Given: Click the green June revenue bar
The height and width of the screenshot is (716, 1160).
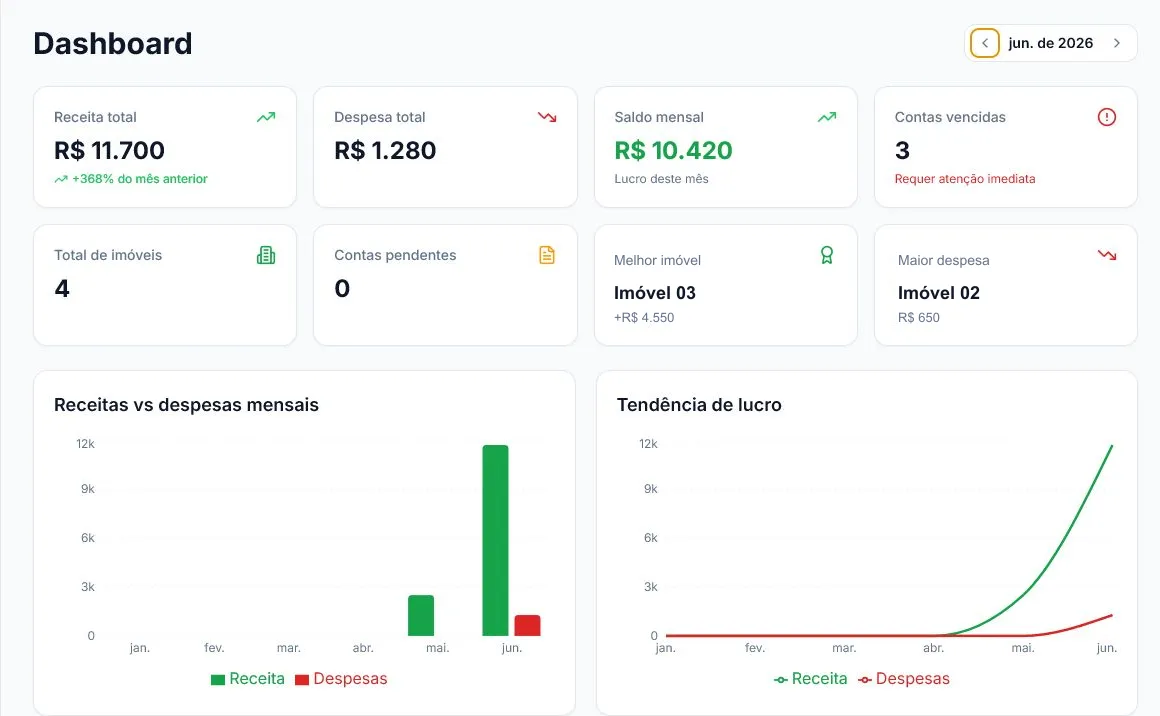Looking at the screenshot, I should 496,540.
